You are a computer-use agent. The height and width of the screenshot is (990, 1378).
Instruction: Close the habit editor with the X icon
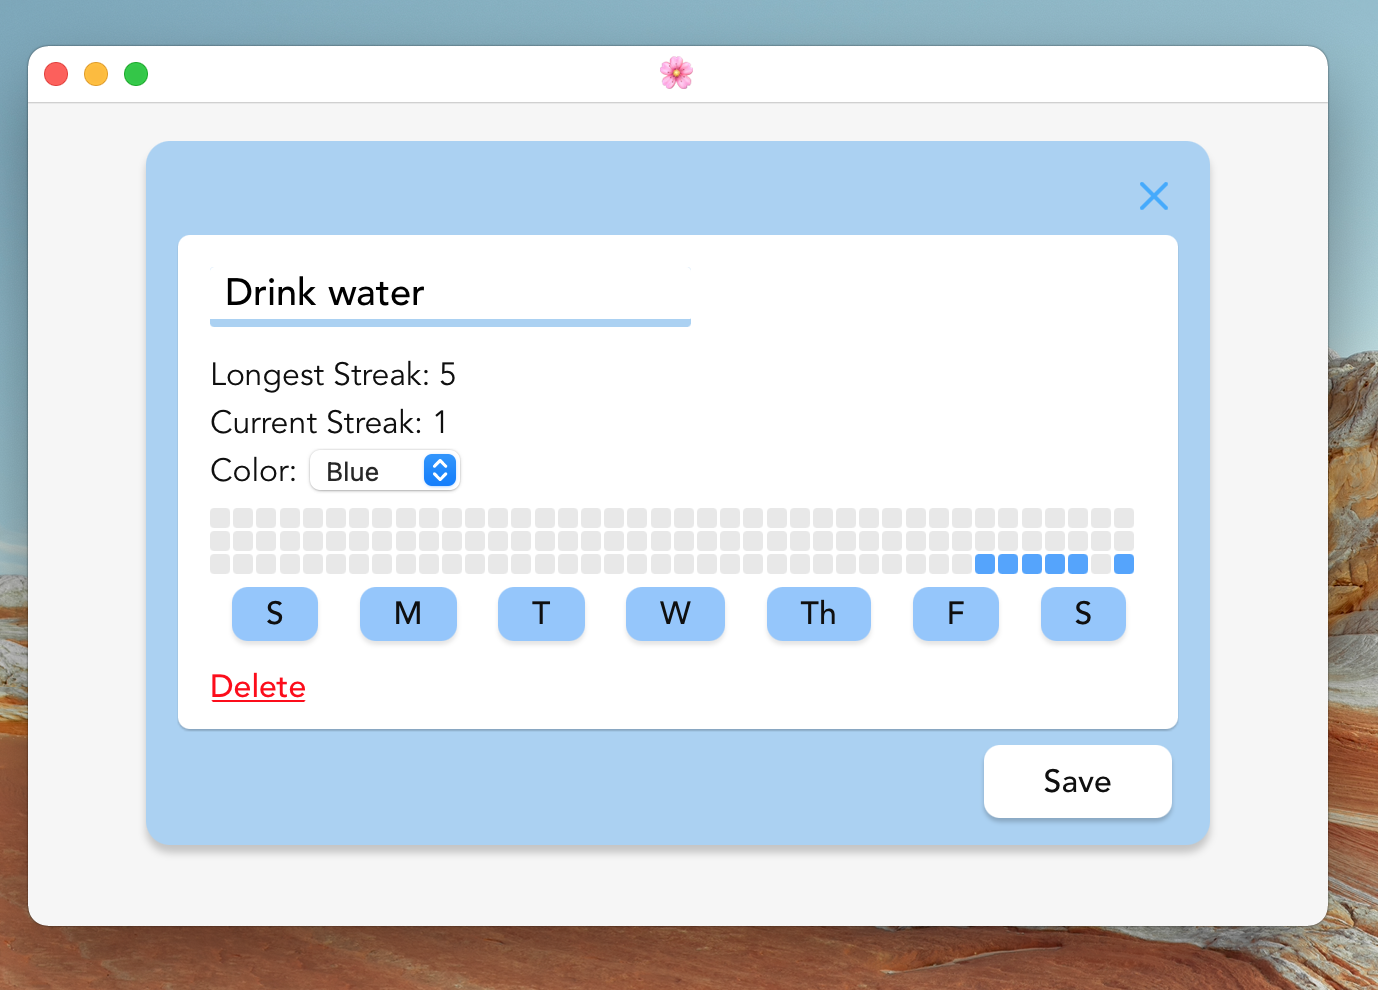point(1154,196)
